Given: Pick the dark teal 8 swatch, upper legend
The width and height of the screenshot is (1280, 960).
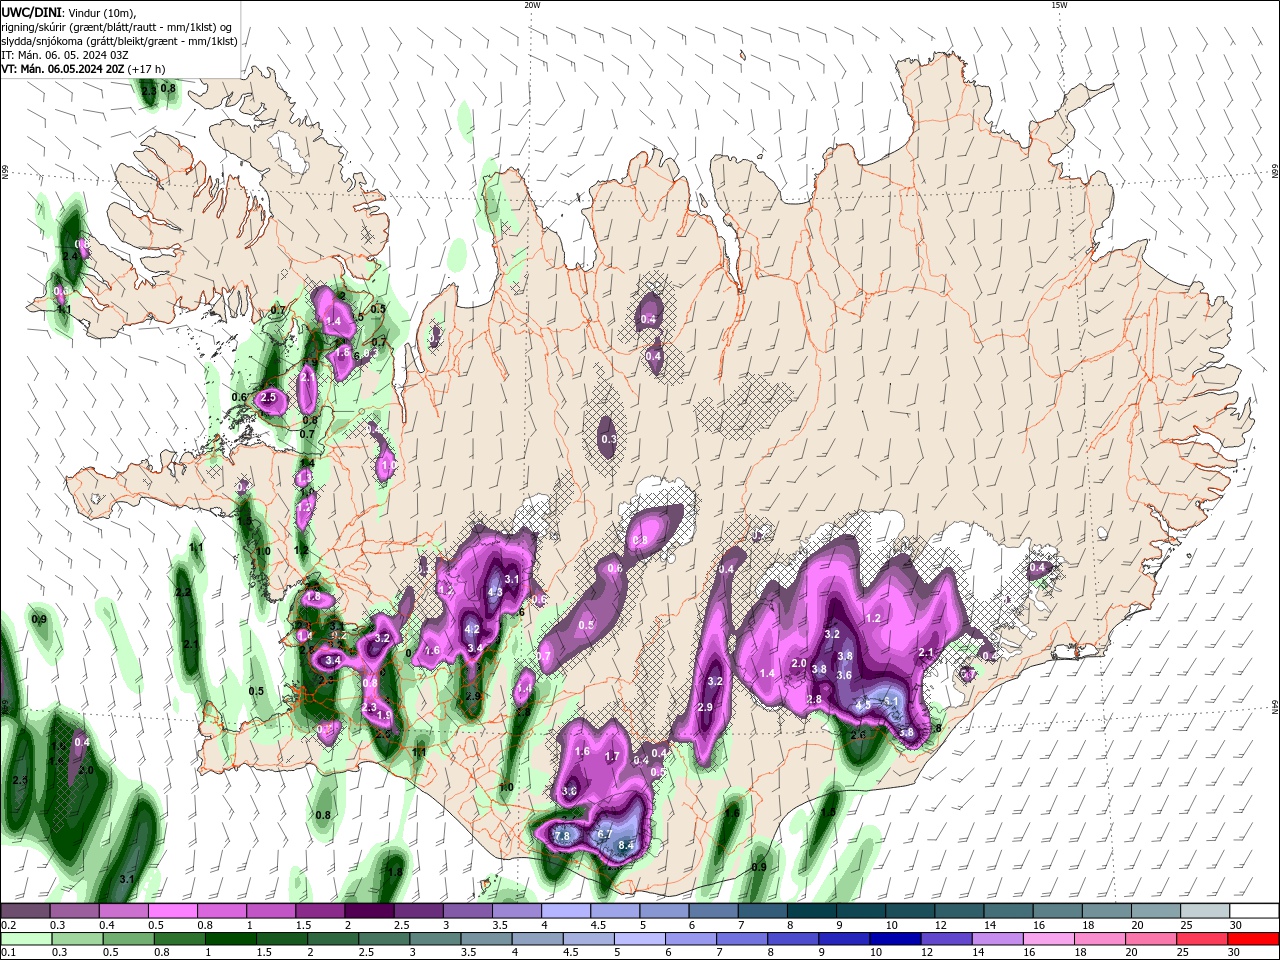Looking at the screenshot, I should (x=812, y=911).
